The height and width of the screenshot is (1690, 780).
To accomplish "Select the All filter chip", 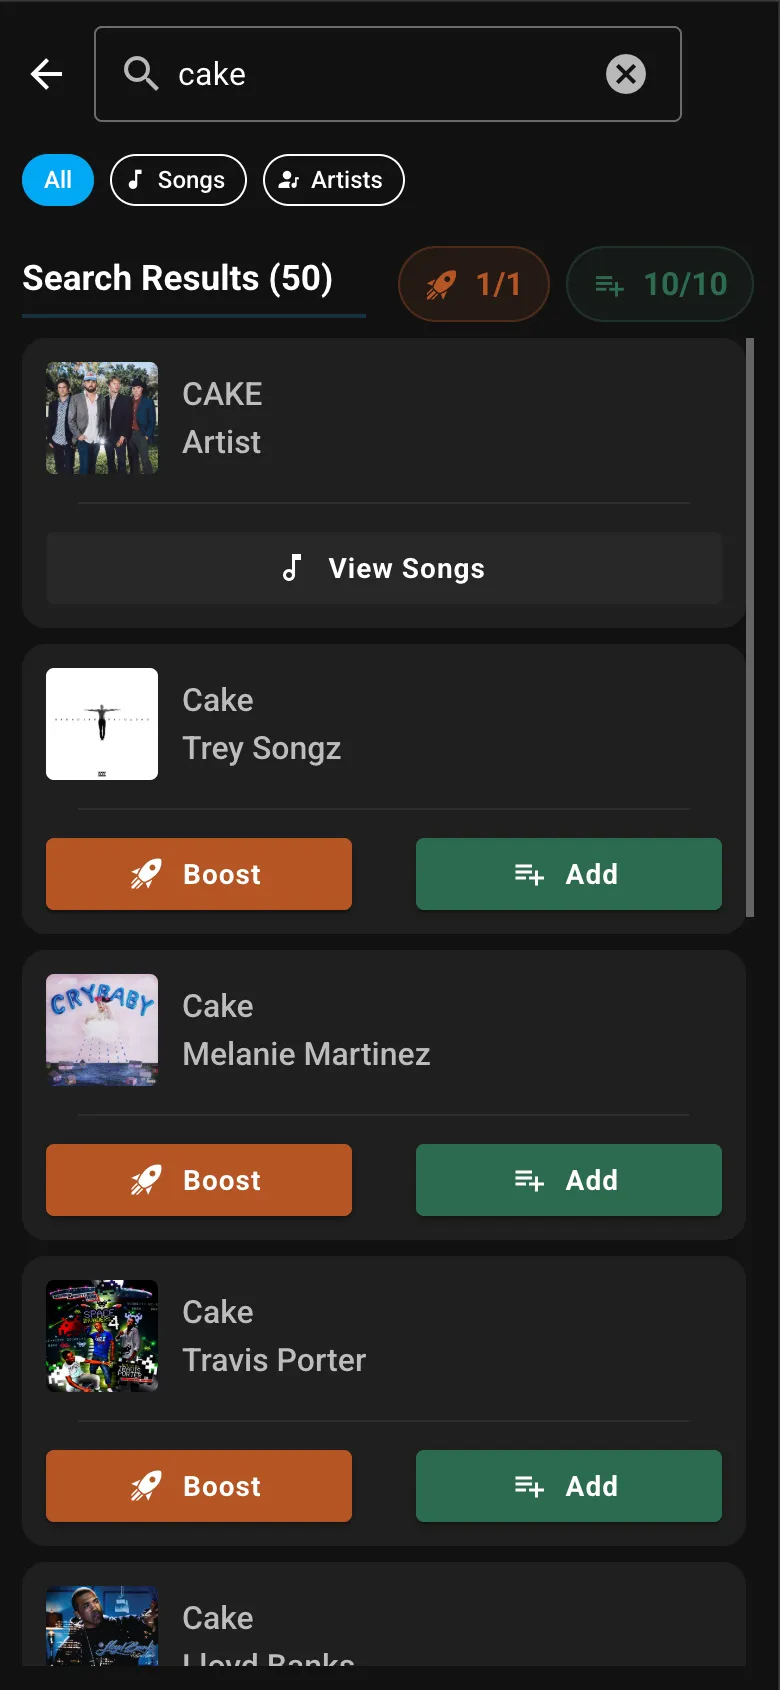I will (57, 180).
